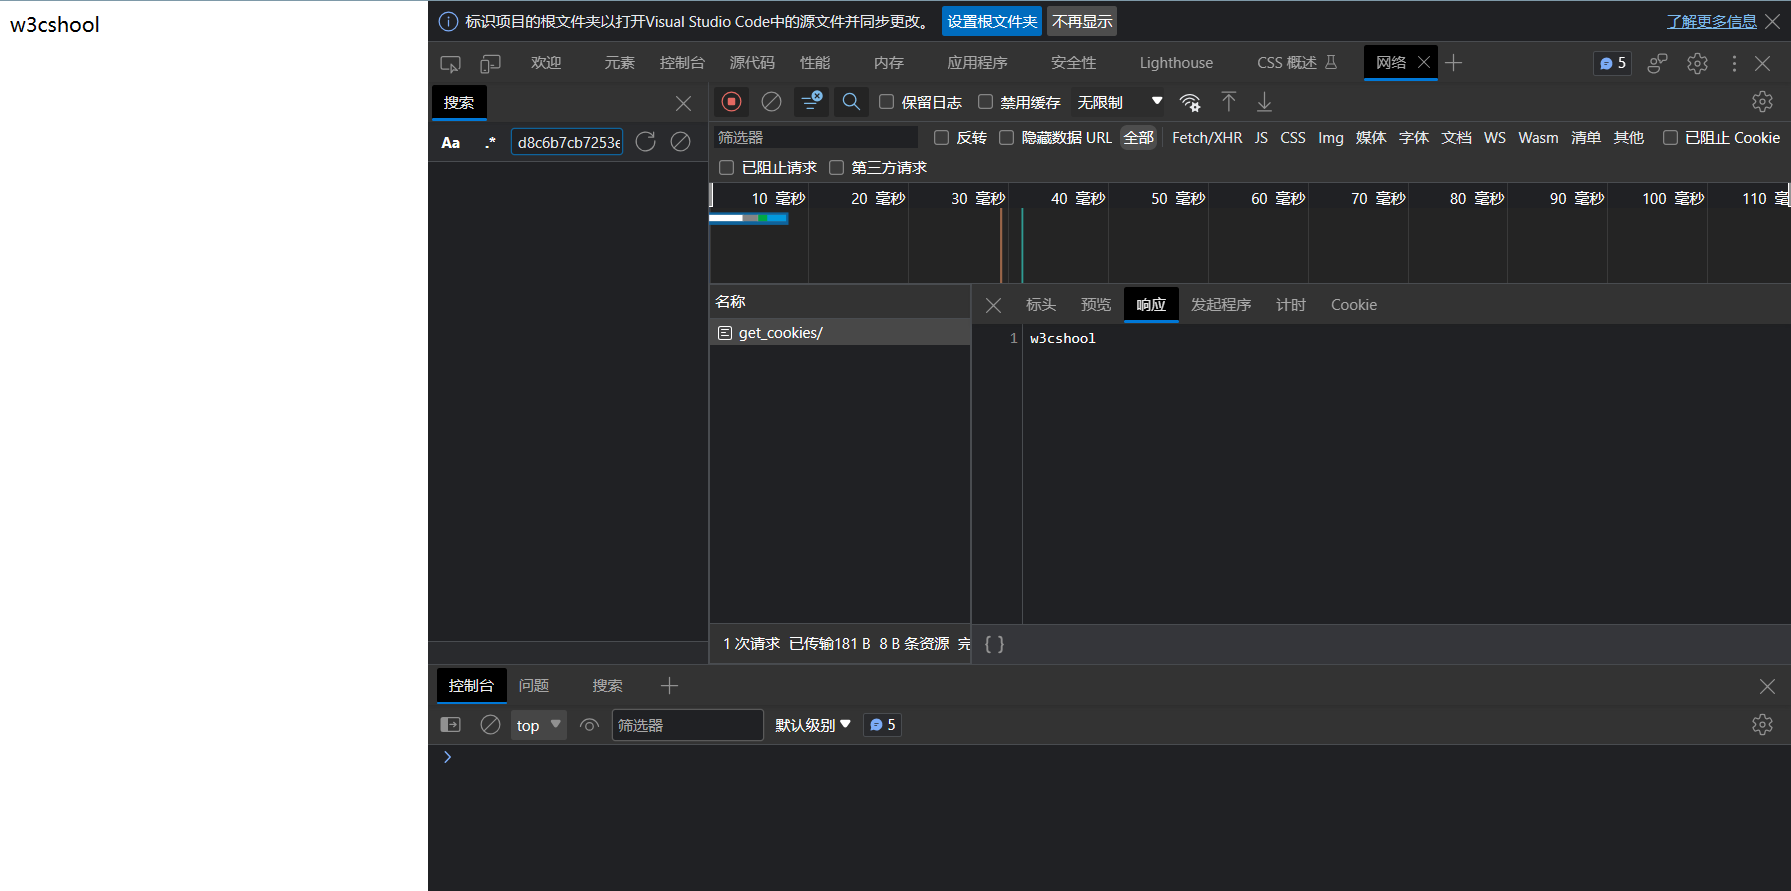Click the pretty print braces icon

[x=994, y=644]
